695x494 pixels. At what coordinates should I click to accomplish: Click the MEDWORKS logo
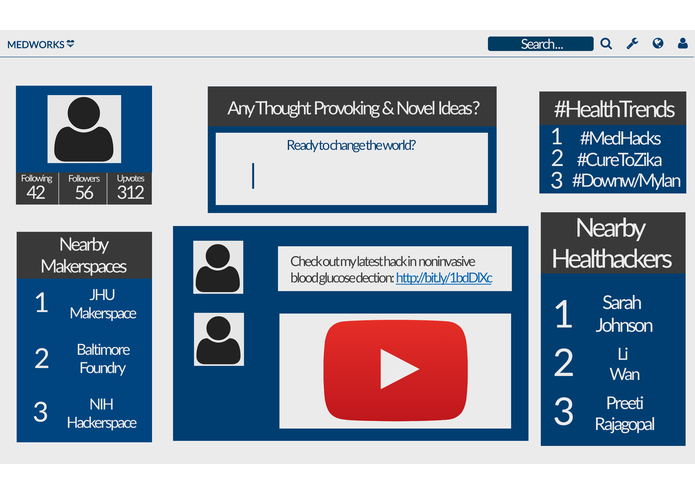pos(40,44)
